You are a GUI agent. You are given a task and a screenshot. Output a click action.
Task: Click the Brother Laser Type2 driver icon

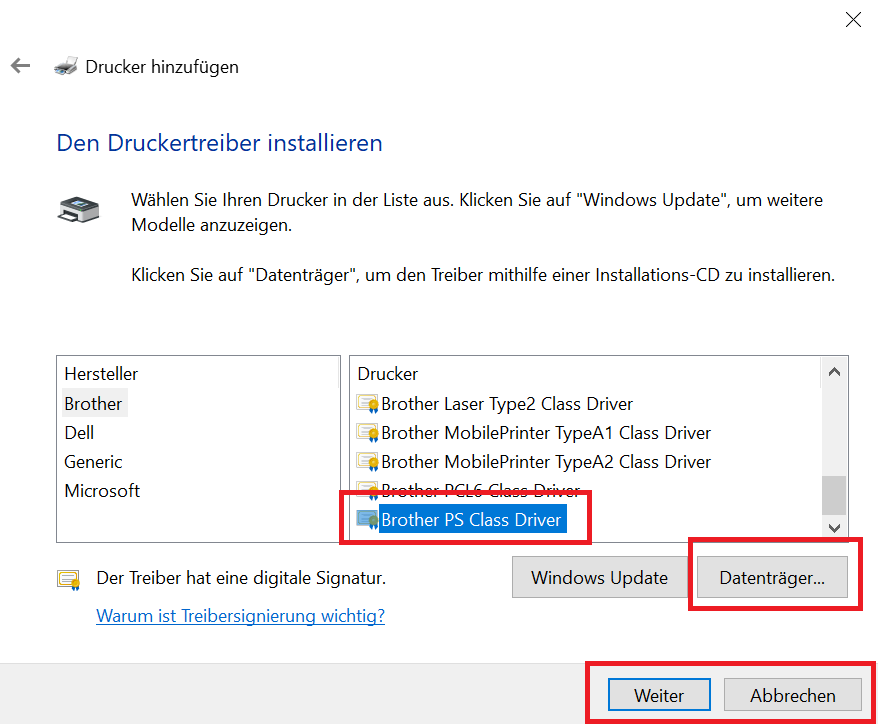[368, 404]
